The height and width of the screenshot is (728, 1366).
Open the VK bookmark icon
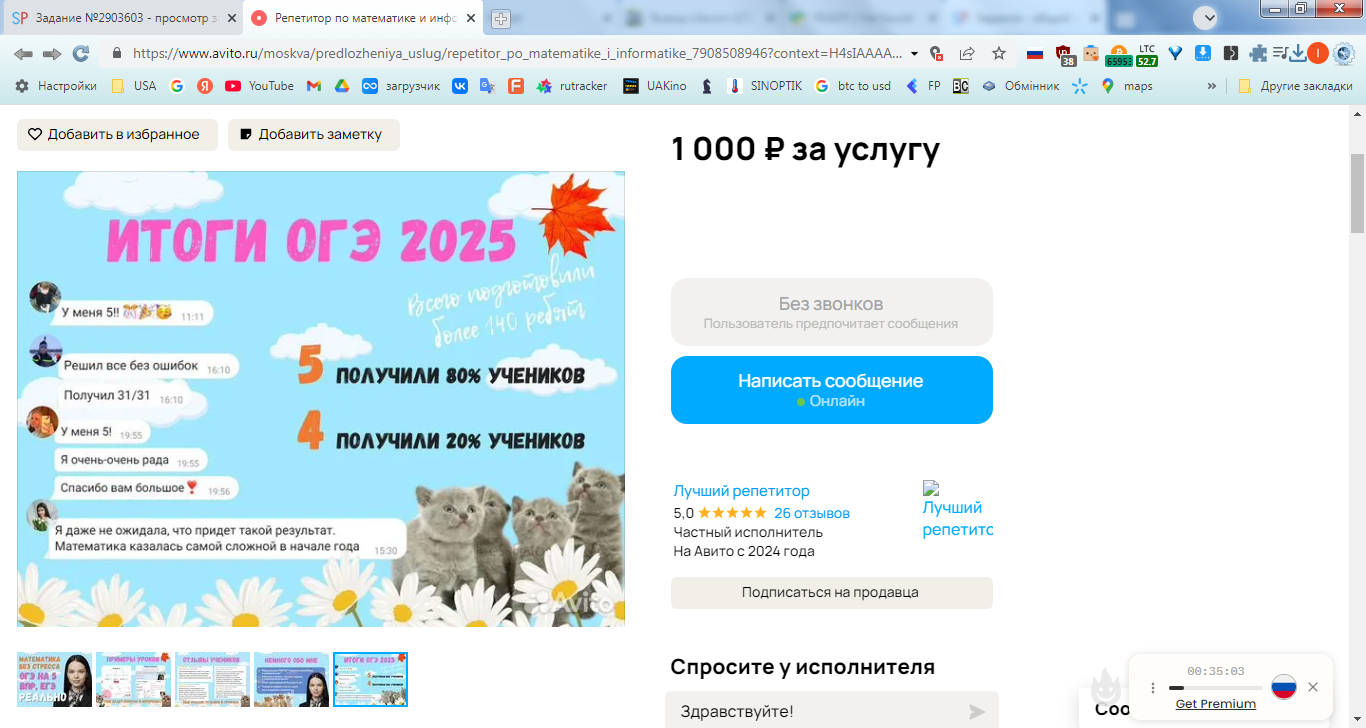point(460,86)
